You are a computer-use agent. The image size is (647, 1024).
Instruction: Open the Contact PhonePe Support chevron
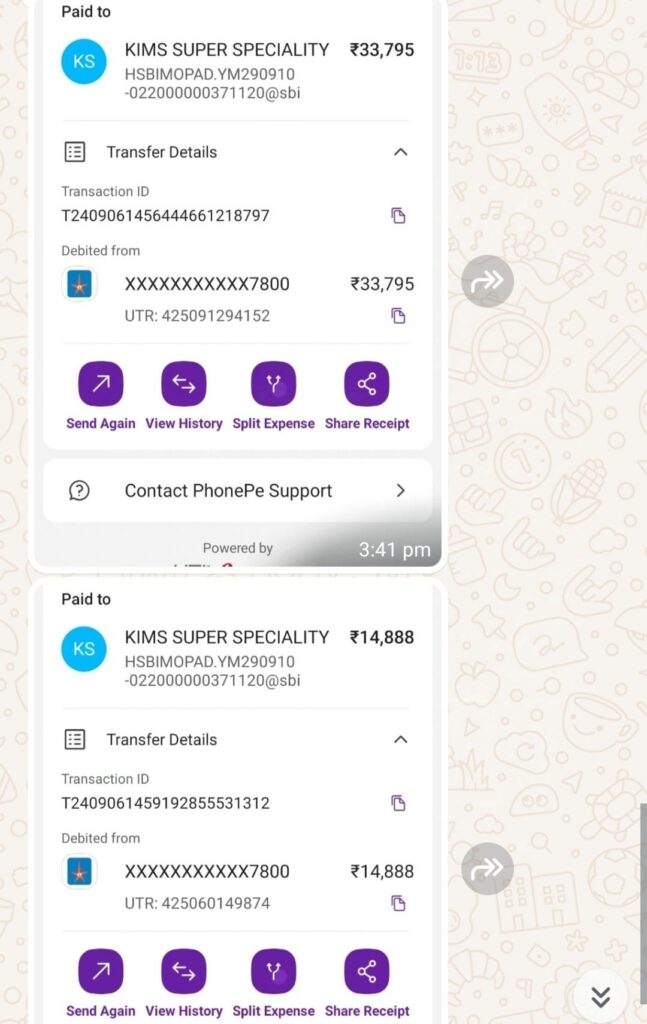(x=400, y=491)
